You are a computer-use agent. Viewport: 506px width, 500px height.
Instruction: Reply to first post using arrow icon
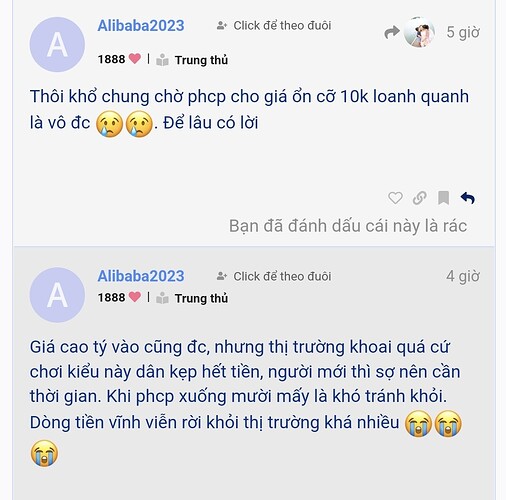[468, 198]
